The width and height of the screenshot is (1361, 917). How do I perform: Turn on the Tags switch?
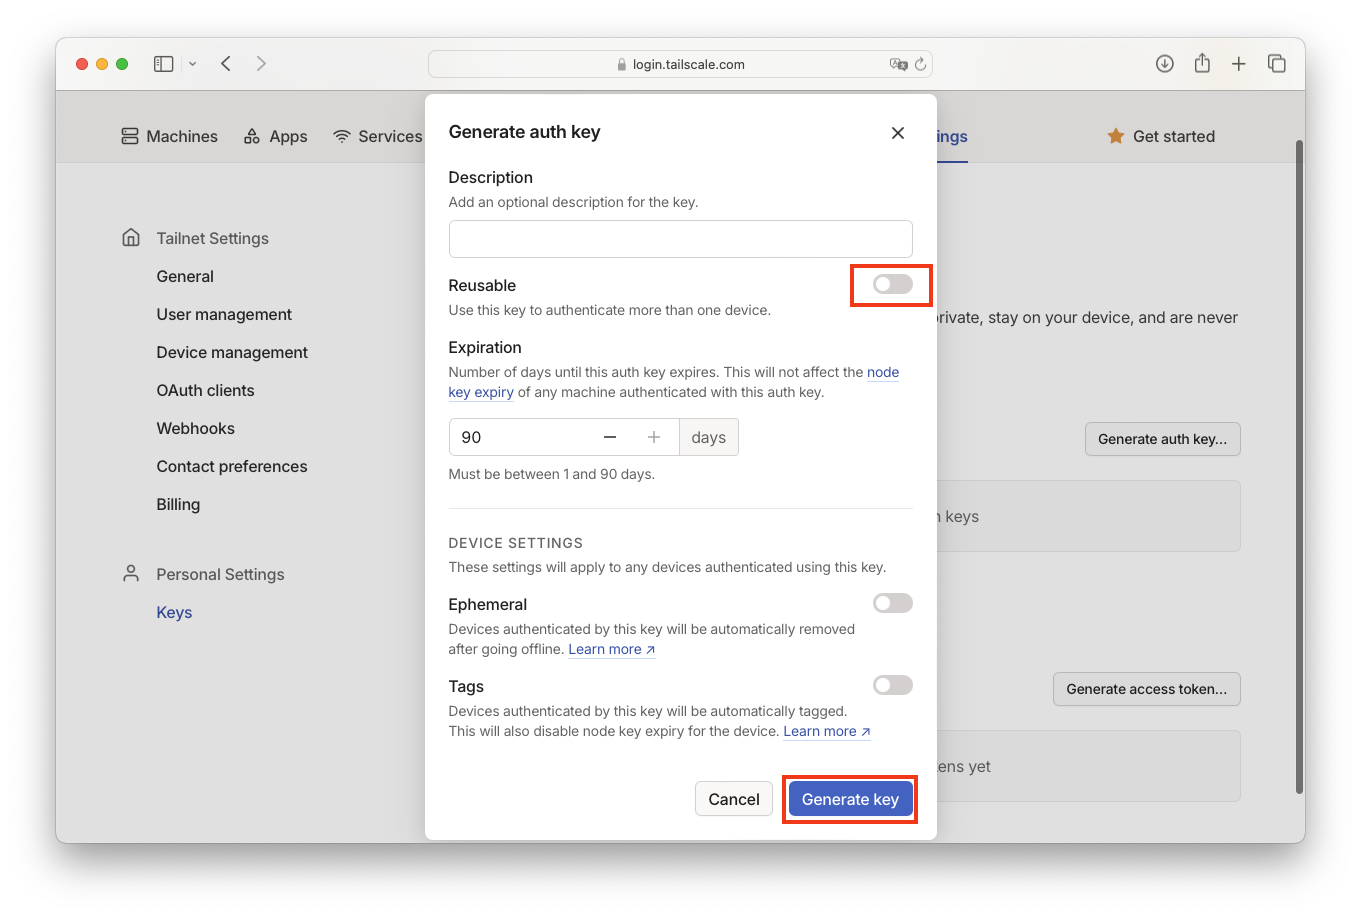892,685
